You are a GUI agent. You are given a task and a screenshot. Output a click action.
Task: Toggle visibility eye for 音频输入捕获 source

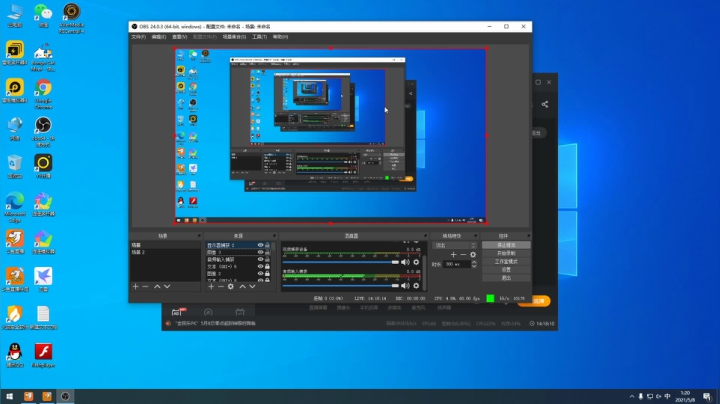pos(260,259)
